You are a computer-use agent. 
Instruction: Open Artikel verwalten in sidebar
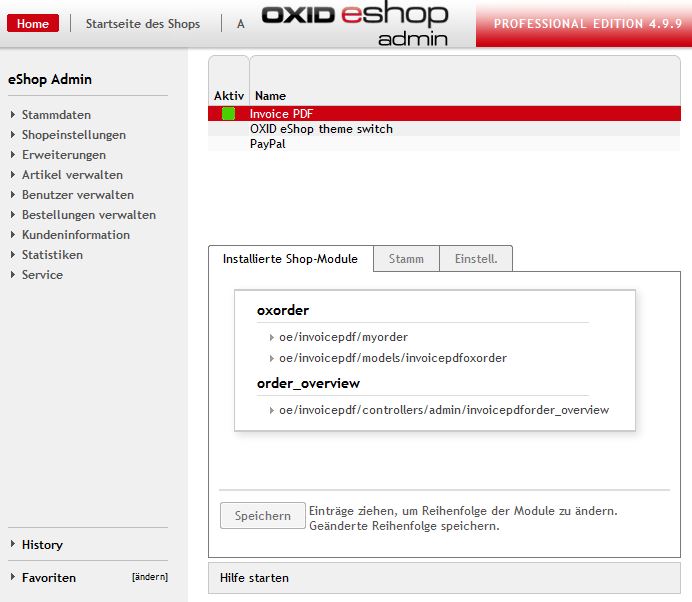click(x=72, y=175)
